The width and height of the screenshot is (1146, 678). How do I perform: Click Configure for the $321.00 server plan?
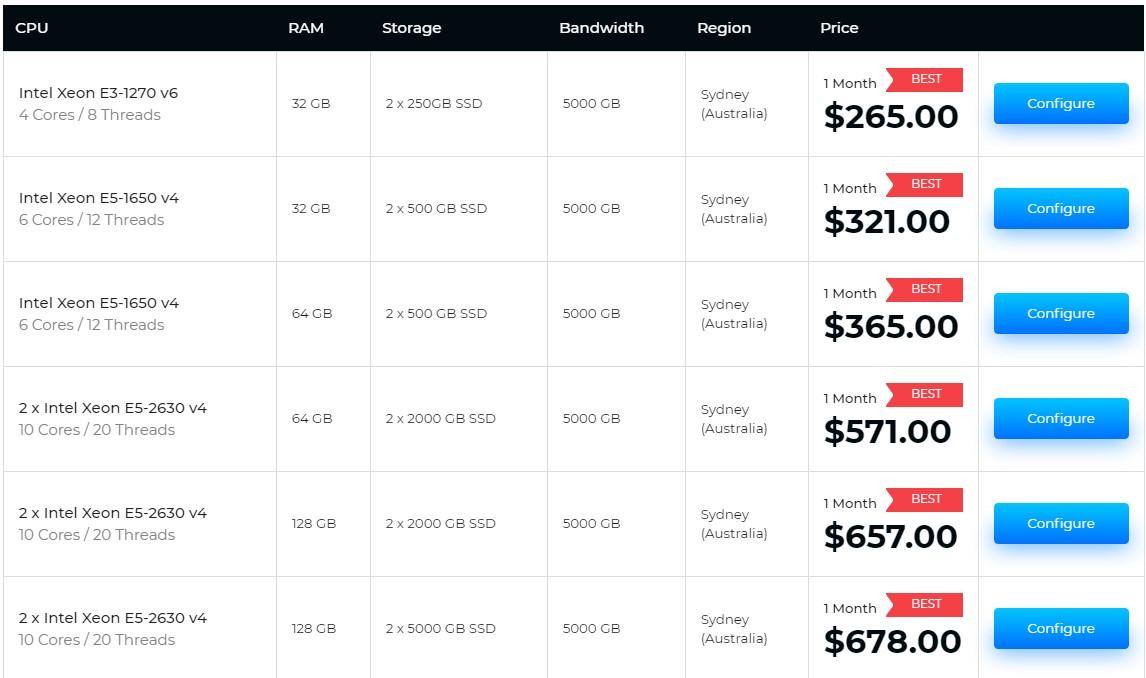(1060, 208)
